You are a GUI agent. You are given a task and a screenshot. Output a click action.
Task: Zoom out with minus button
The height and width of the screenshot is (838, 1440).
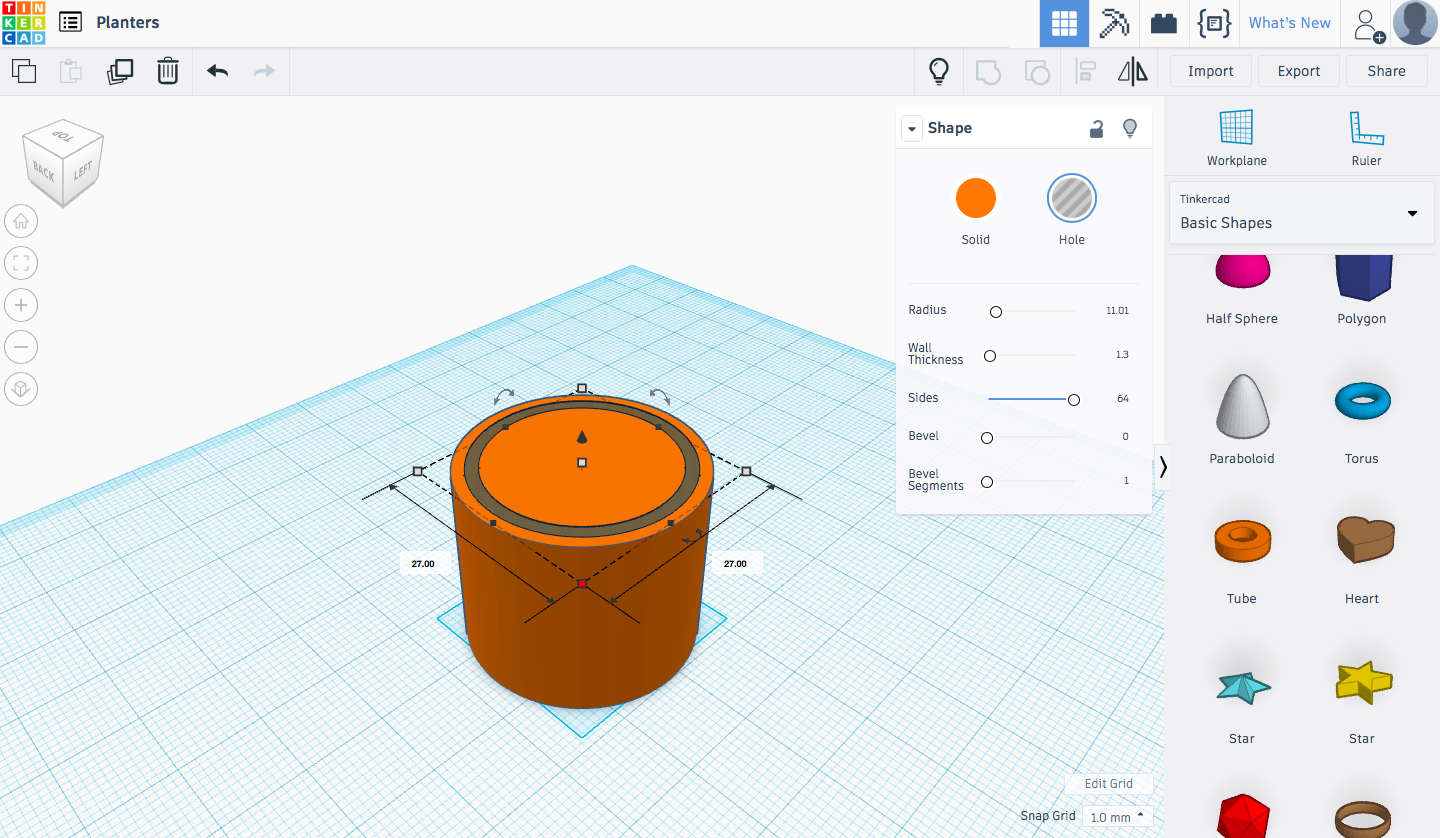coord(21,347)
